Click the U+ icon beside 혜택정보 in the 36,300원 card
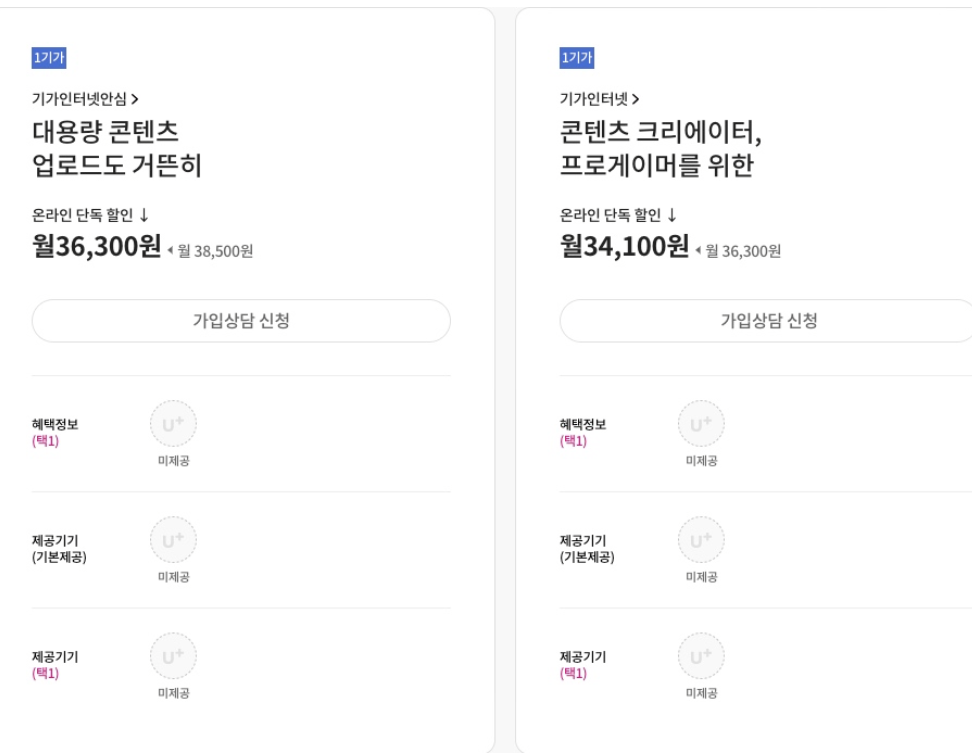Viewport: 972px width, 754px height. pos(173,424)
